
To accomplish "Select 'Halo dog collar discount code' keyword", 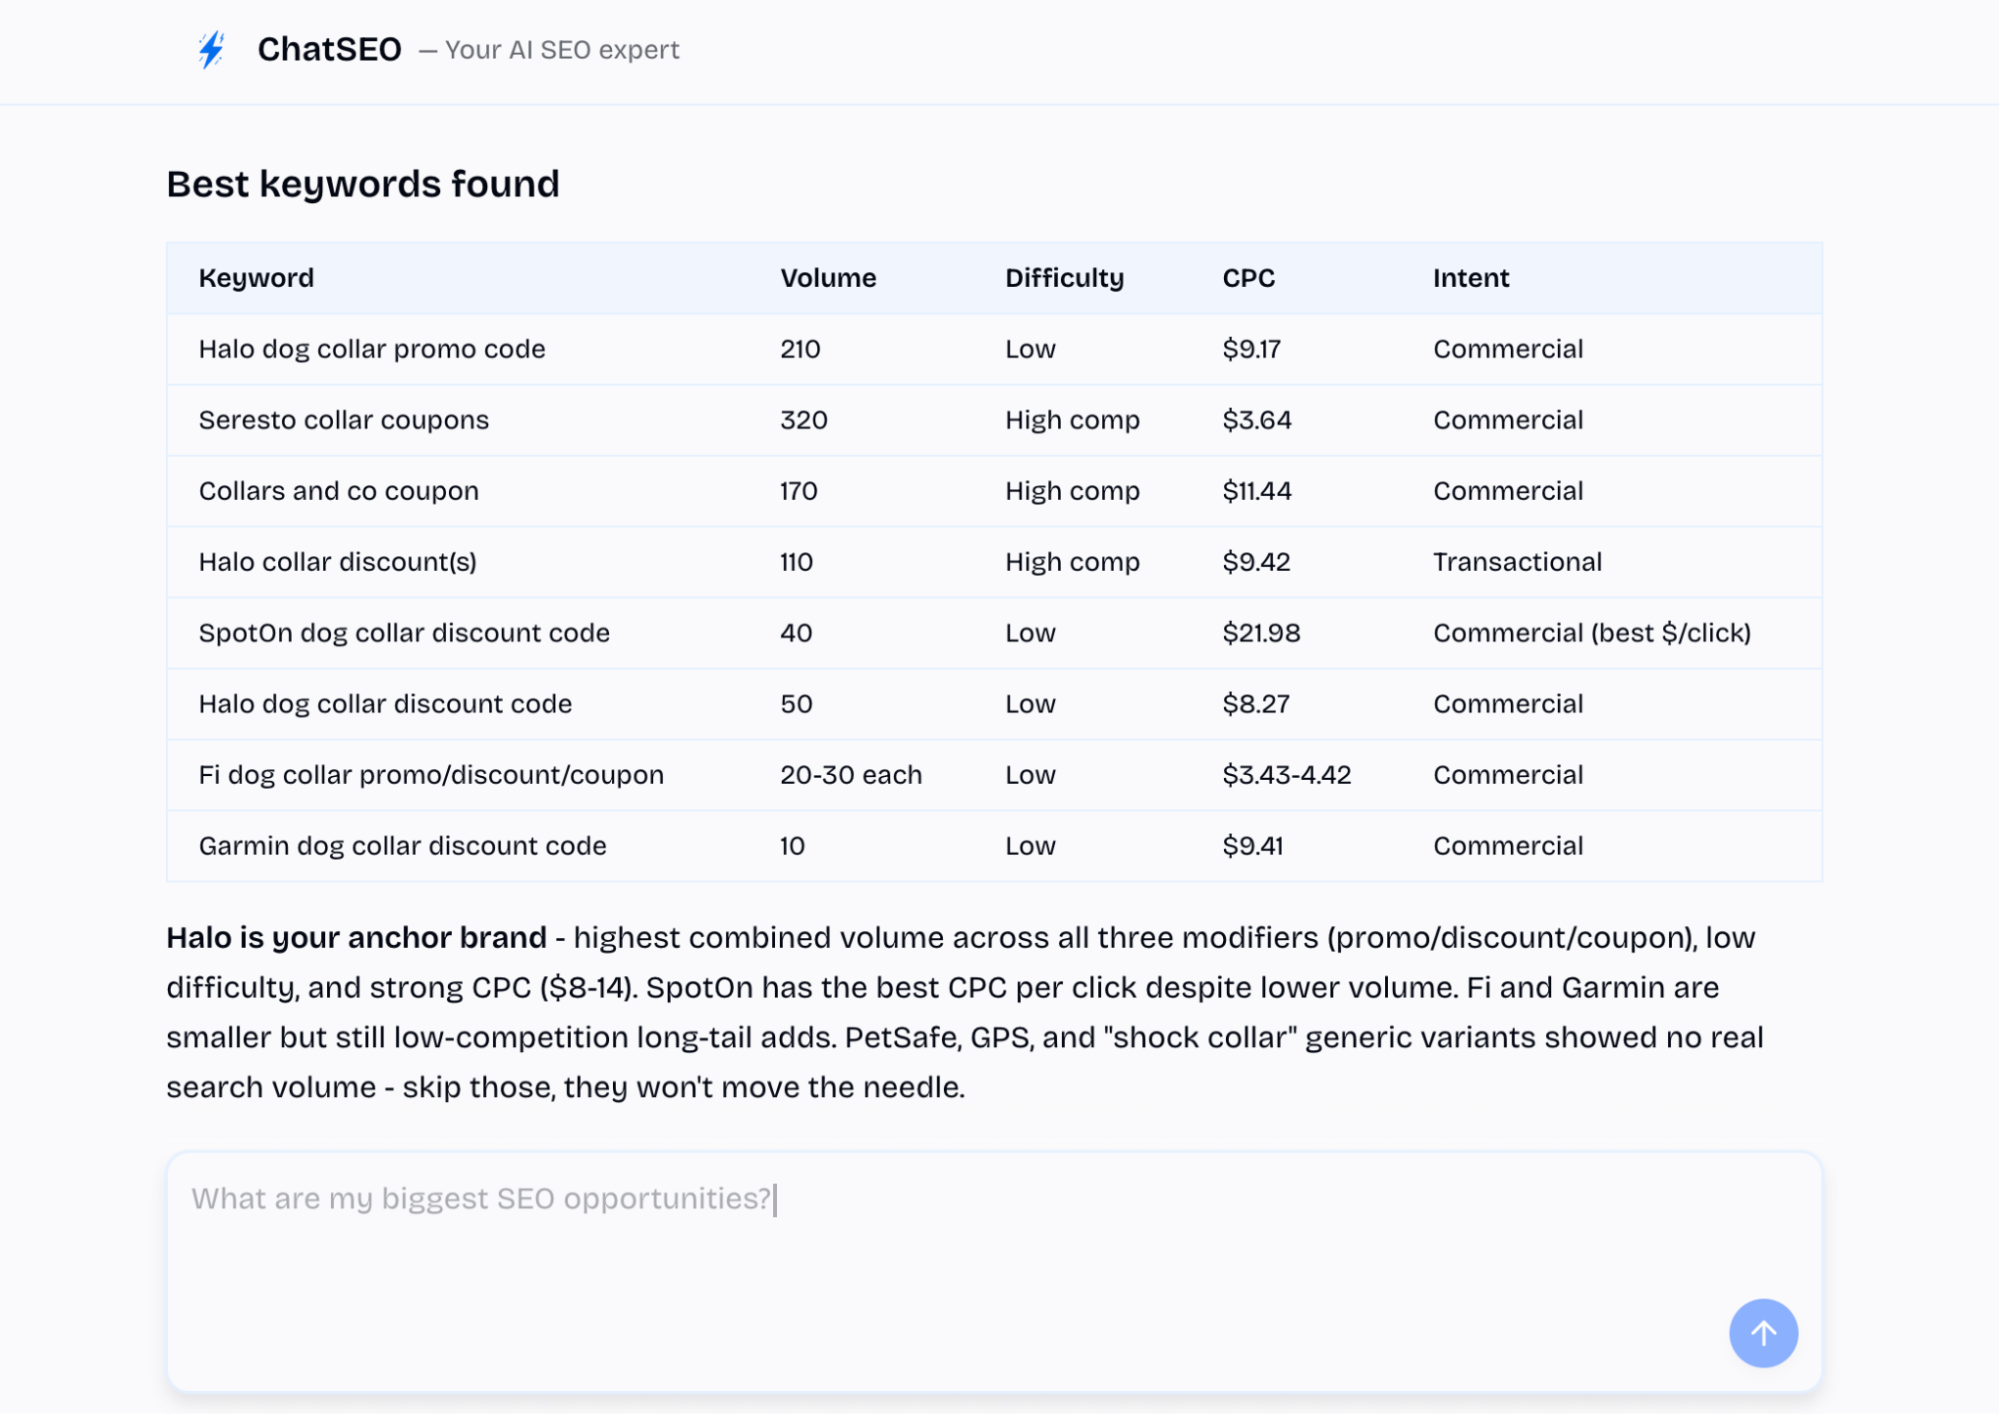I will tap(385, 704).
